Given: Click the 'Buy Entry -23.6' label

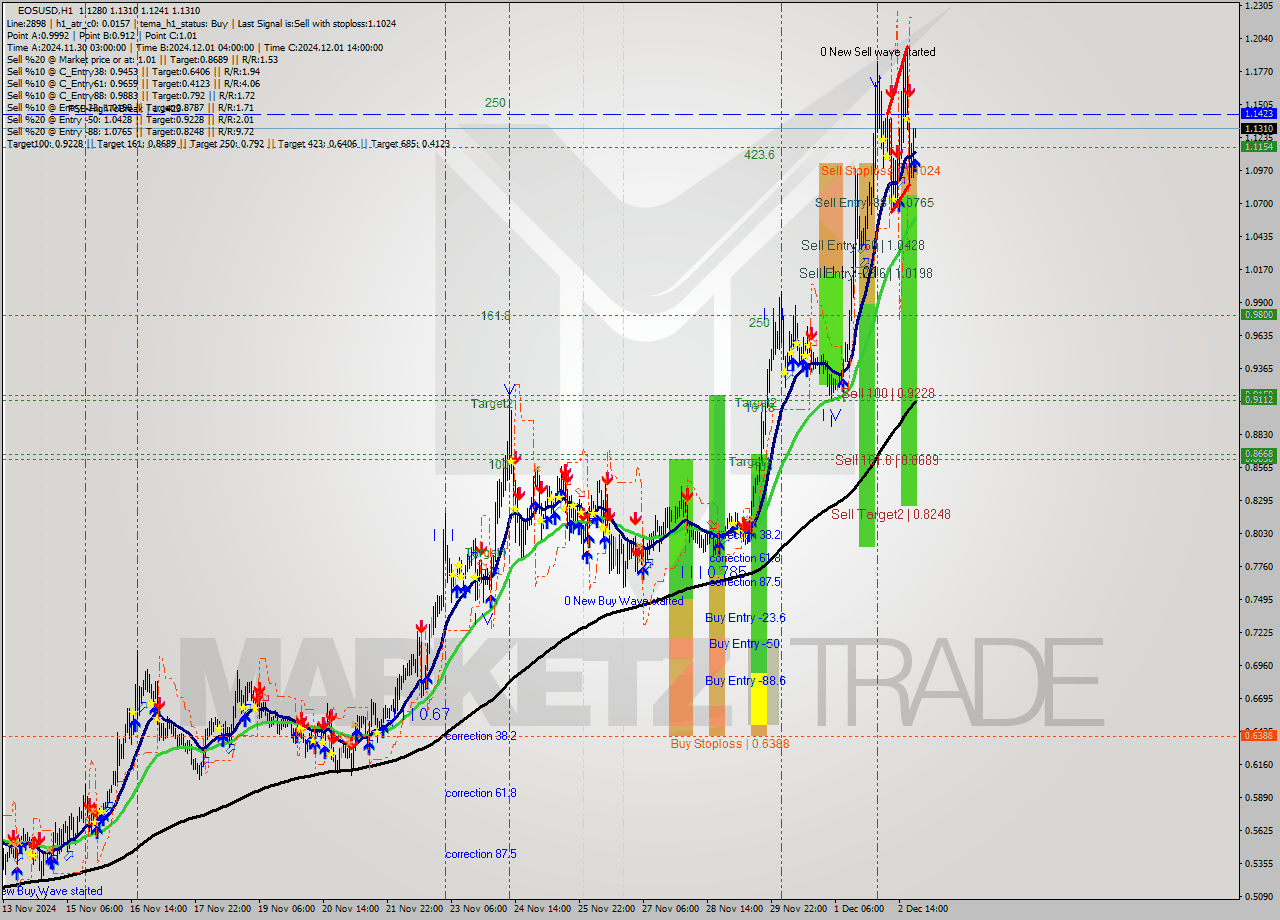Looking at the screenshot, I should coord(745,618).
